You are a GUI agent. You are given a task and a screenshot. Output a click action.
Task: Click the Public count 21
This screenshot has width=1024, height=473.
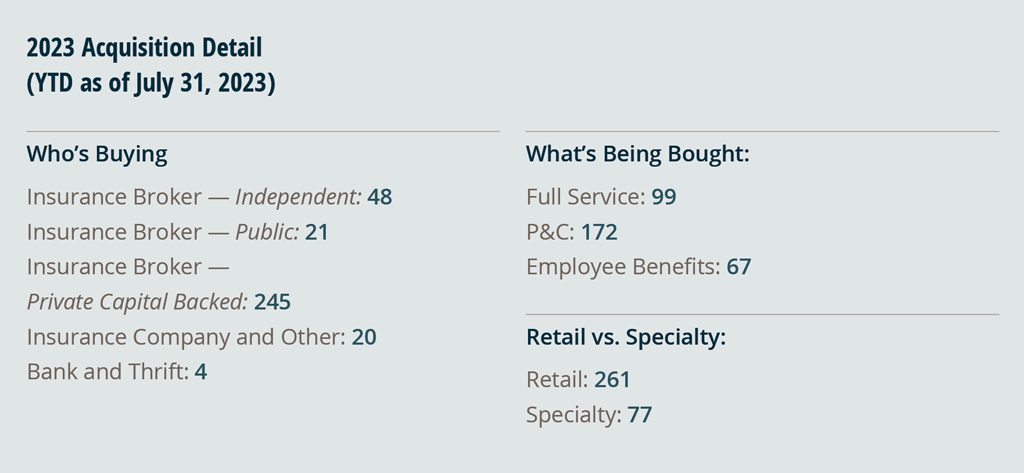317,232
